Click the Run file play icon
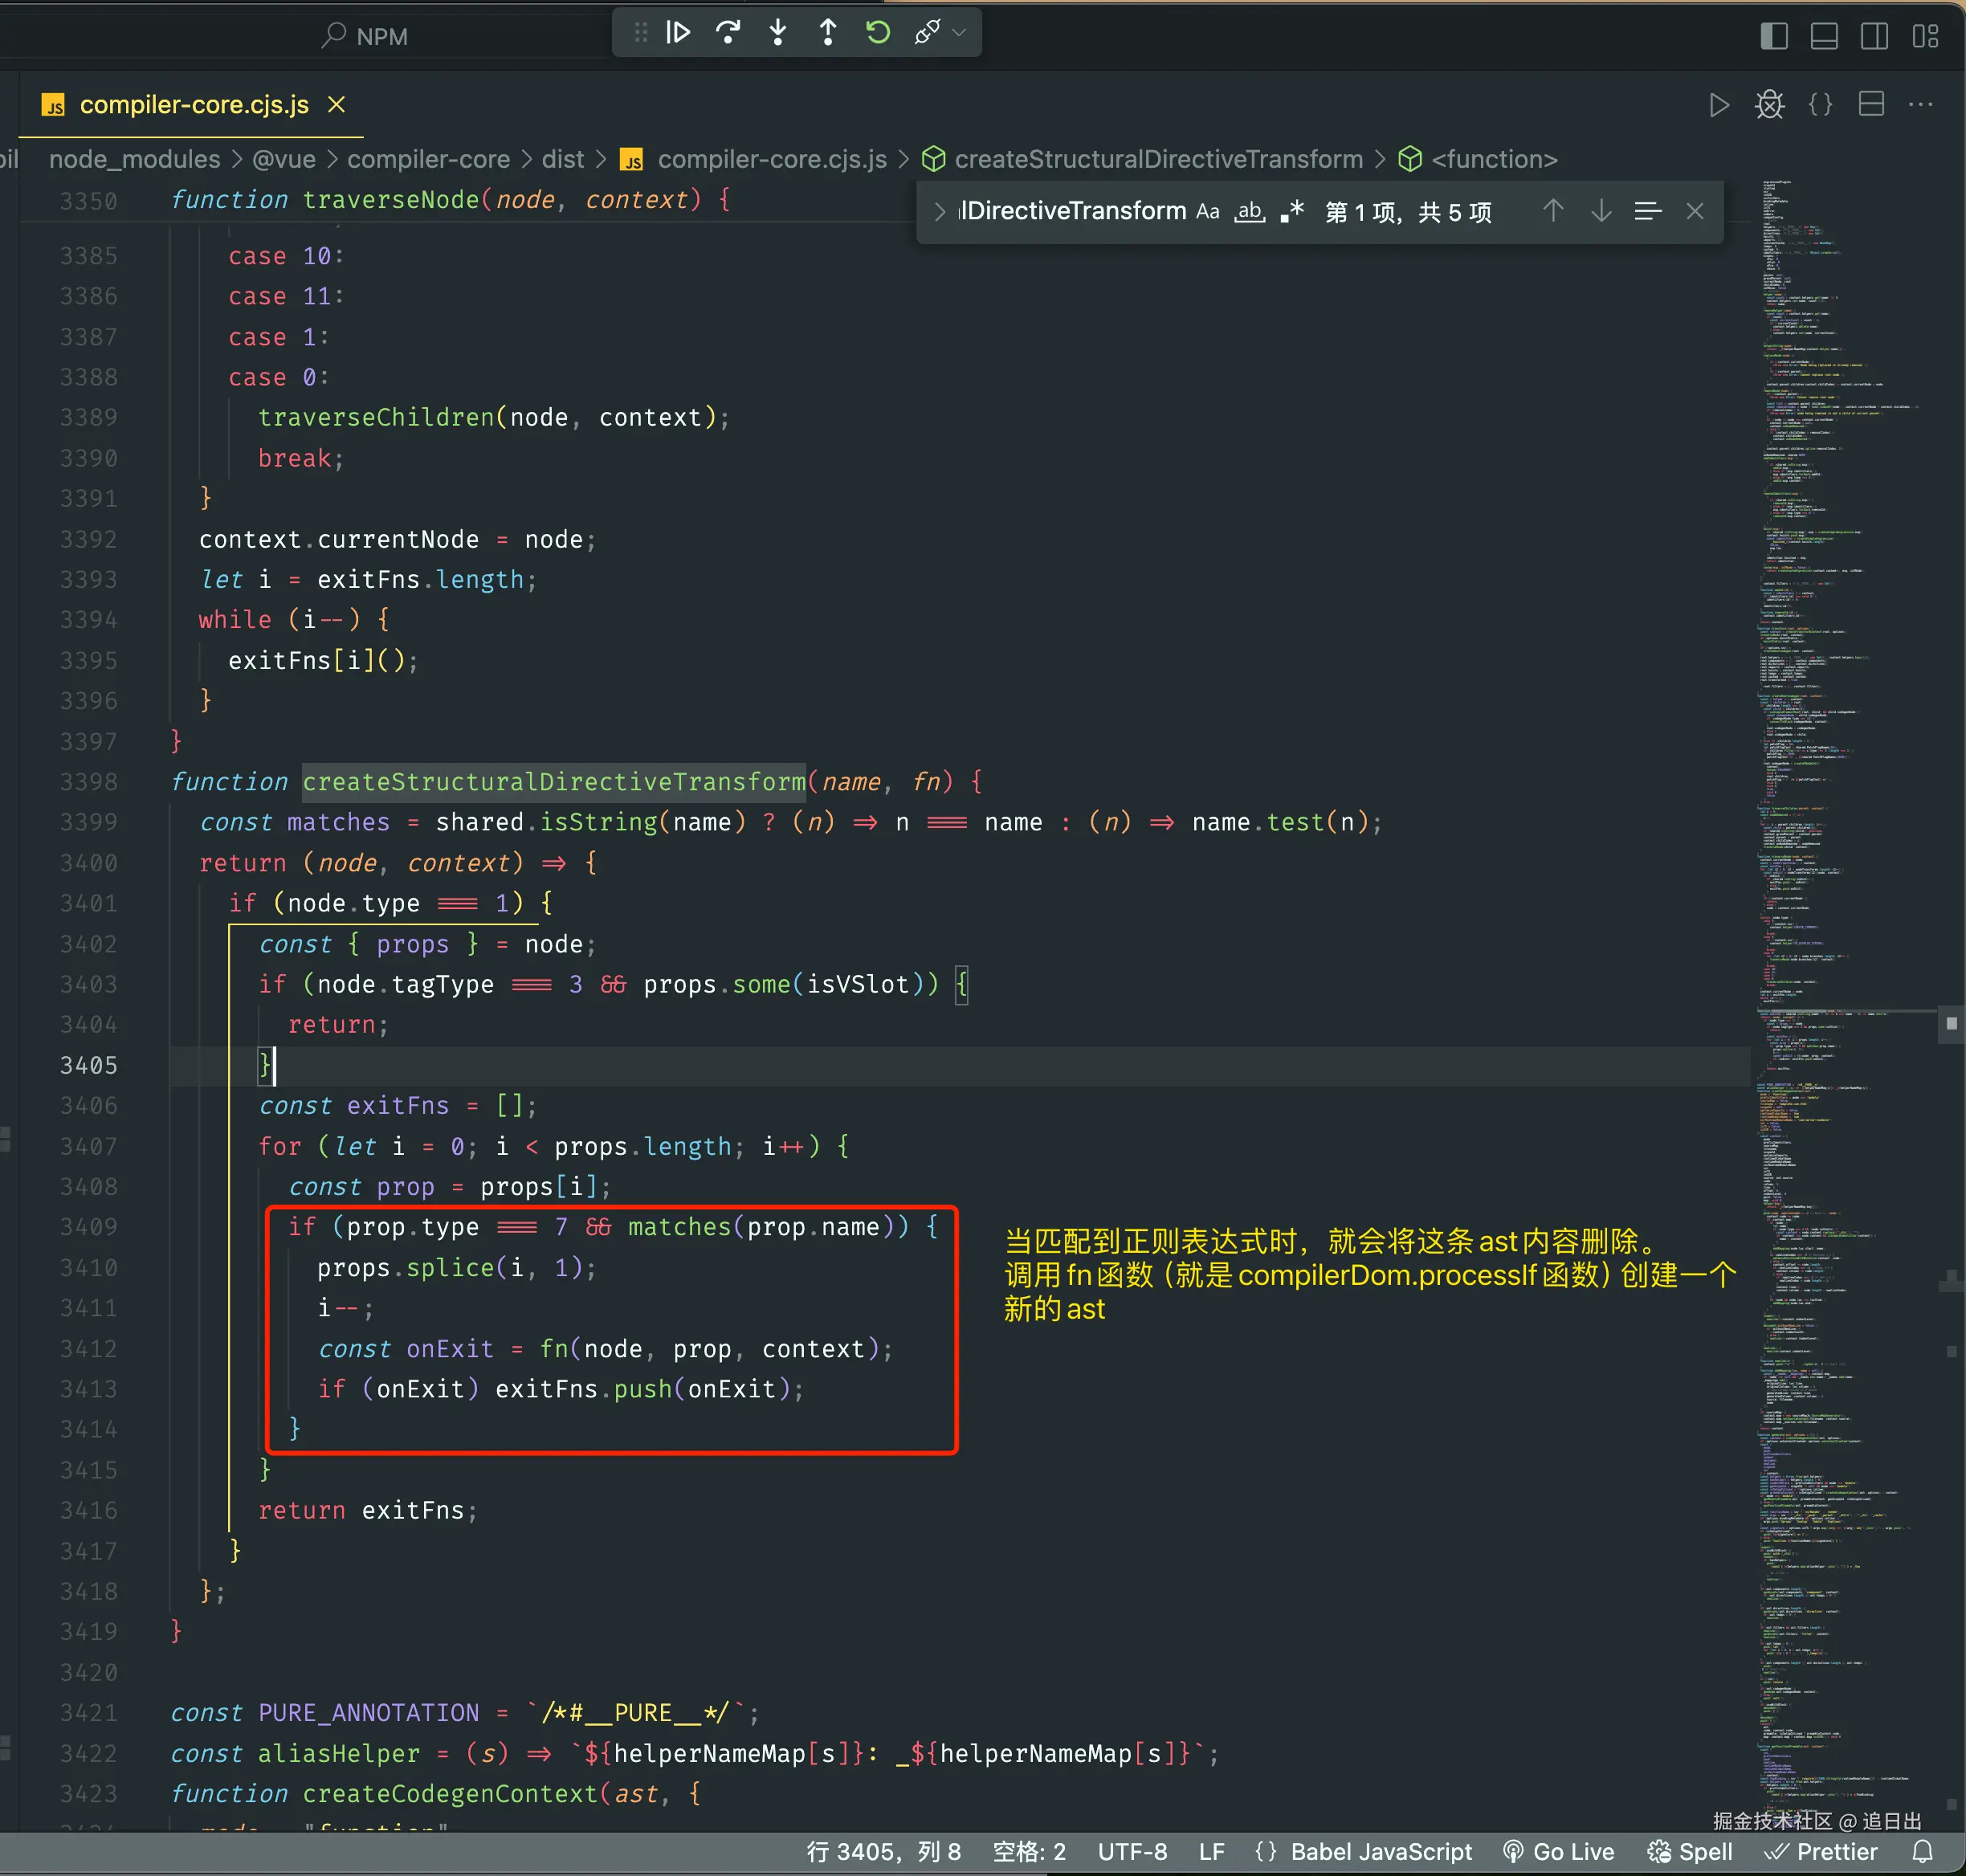Screen dimensions: 1966x1876 point(1718,105)
